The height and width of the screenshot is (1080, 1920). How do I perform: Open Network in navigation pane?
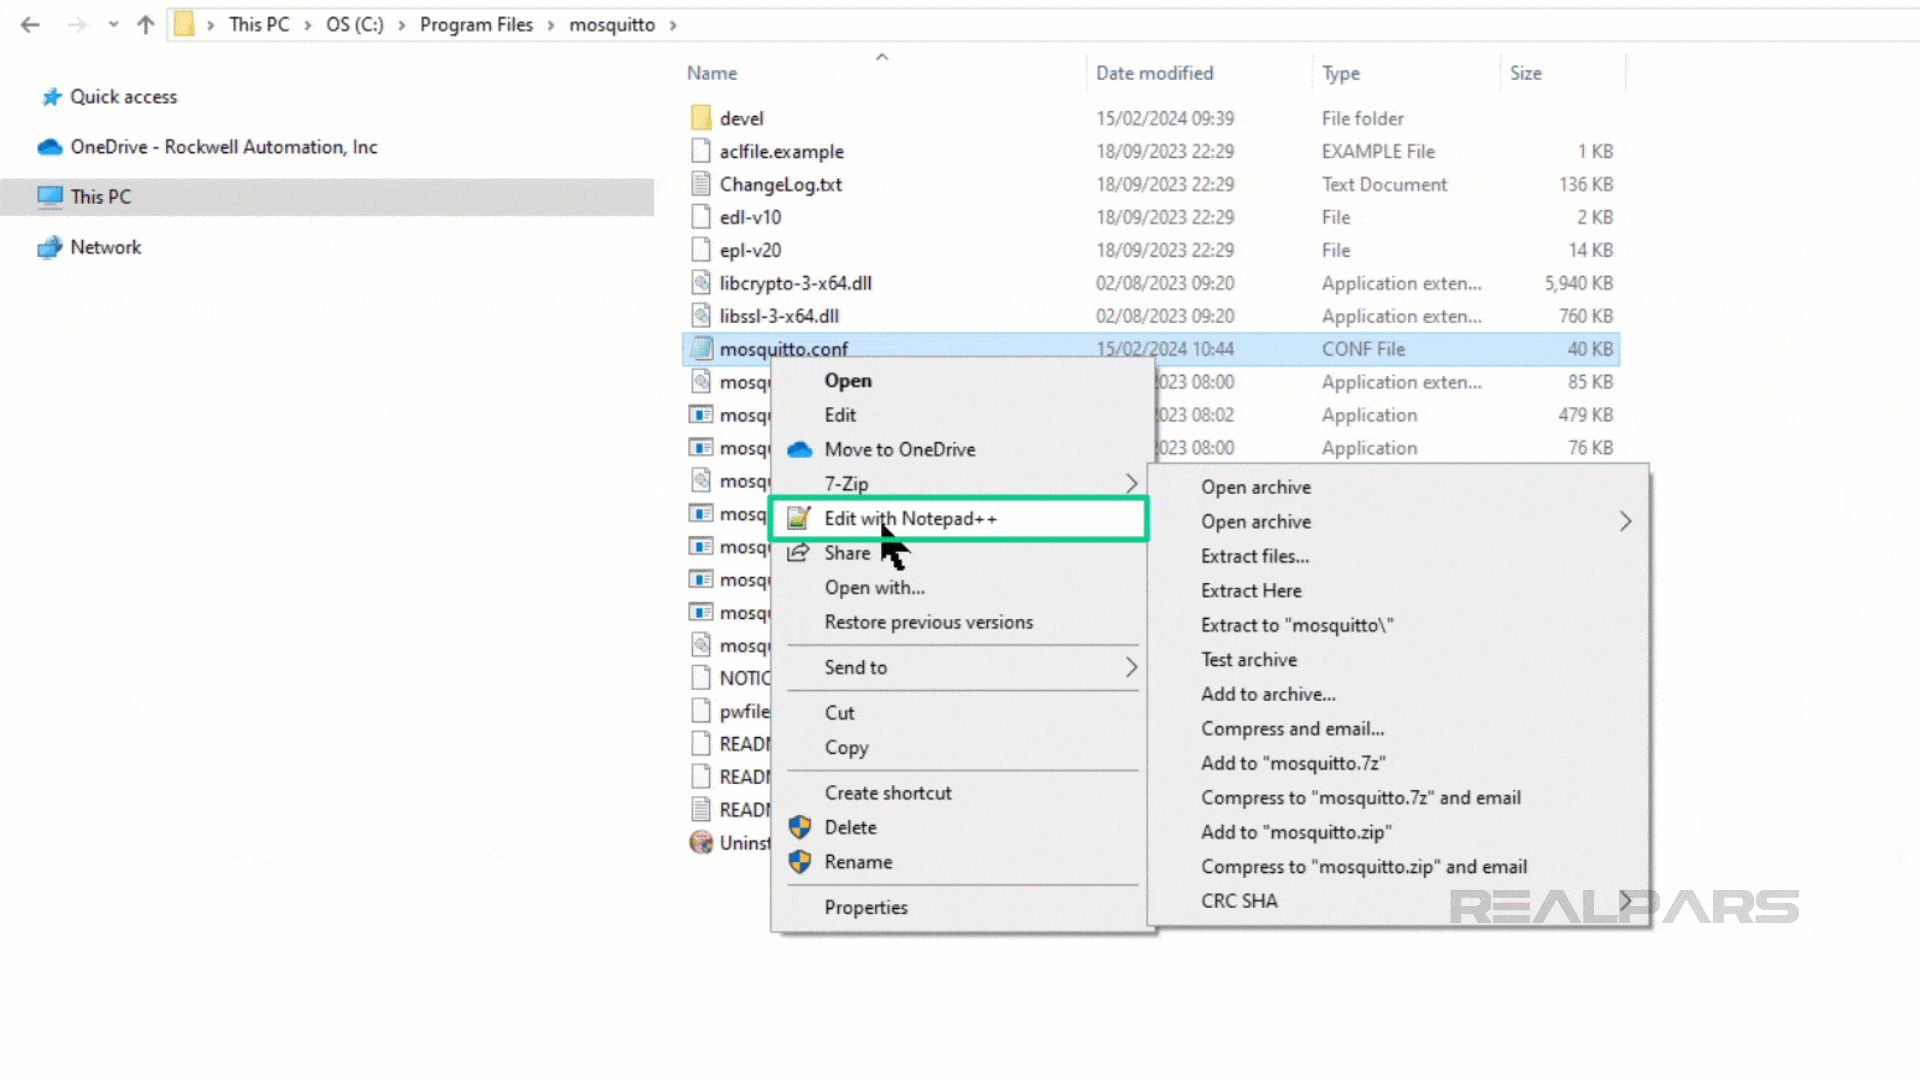click(105, 247)
